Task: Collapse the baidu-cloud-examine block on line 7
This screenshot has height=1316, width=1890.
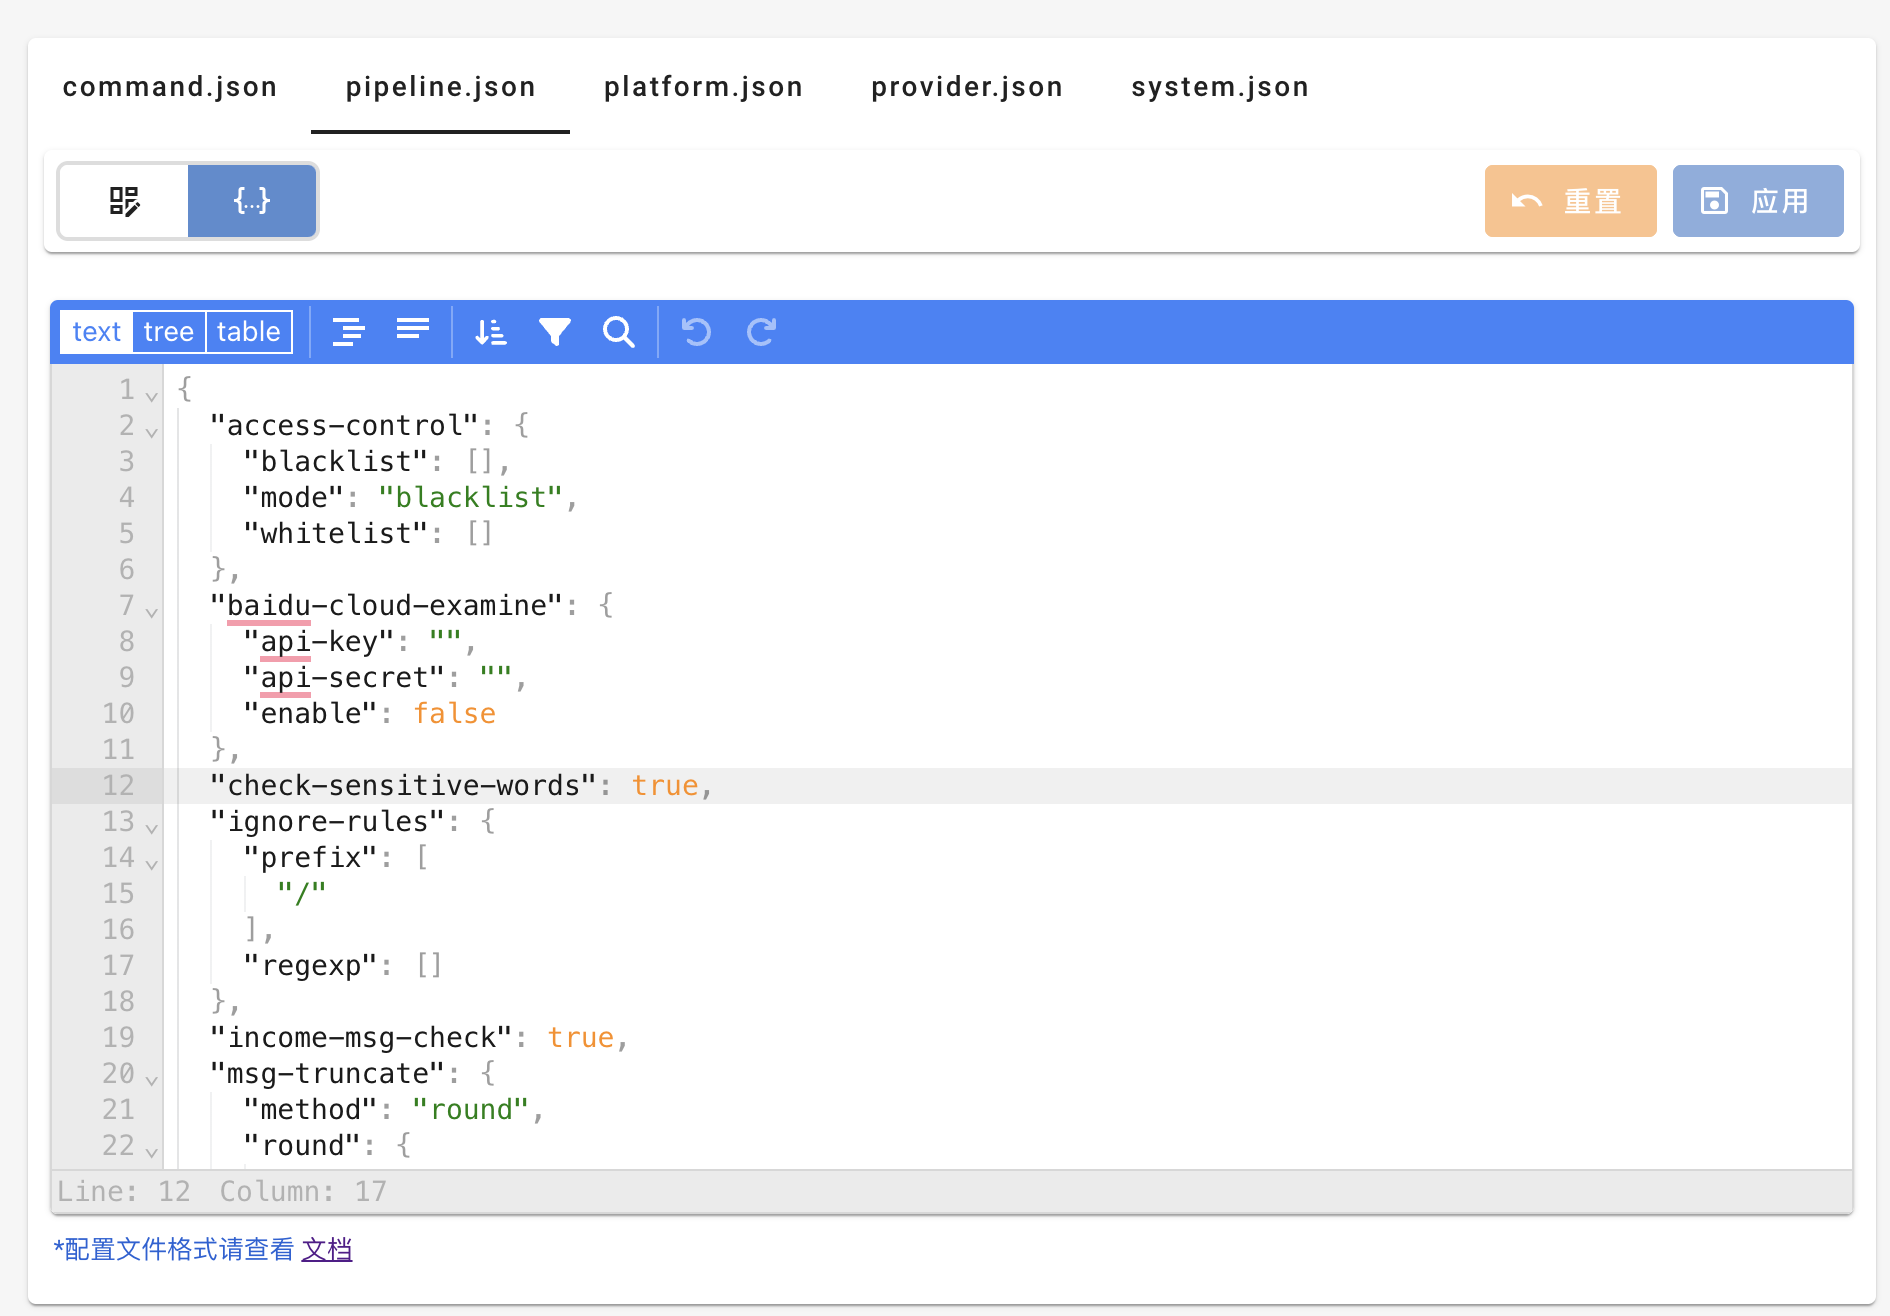Action: pos(152,612)
